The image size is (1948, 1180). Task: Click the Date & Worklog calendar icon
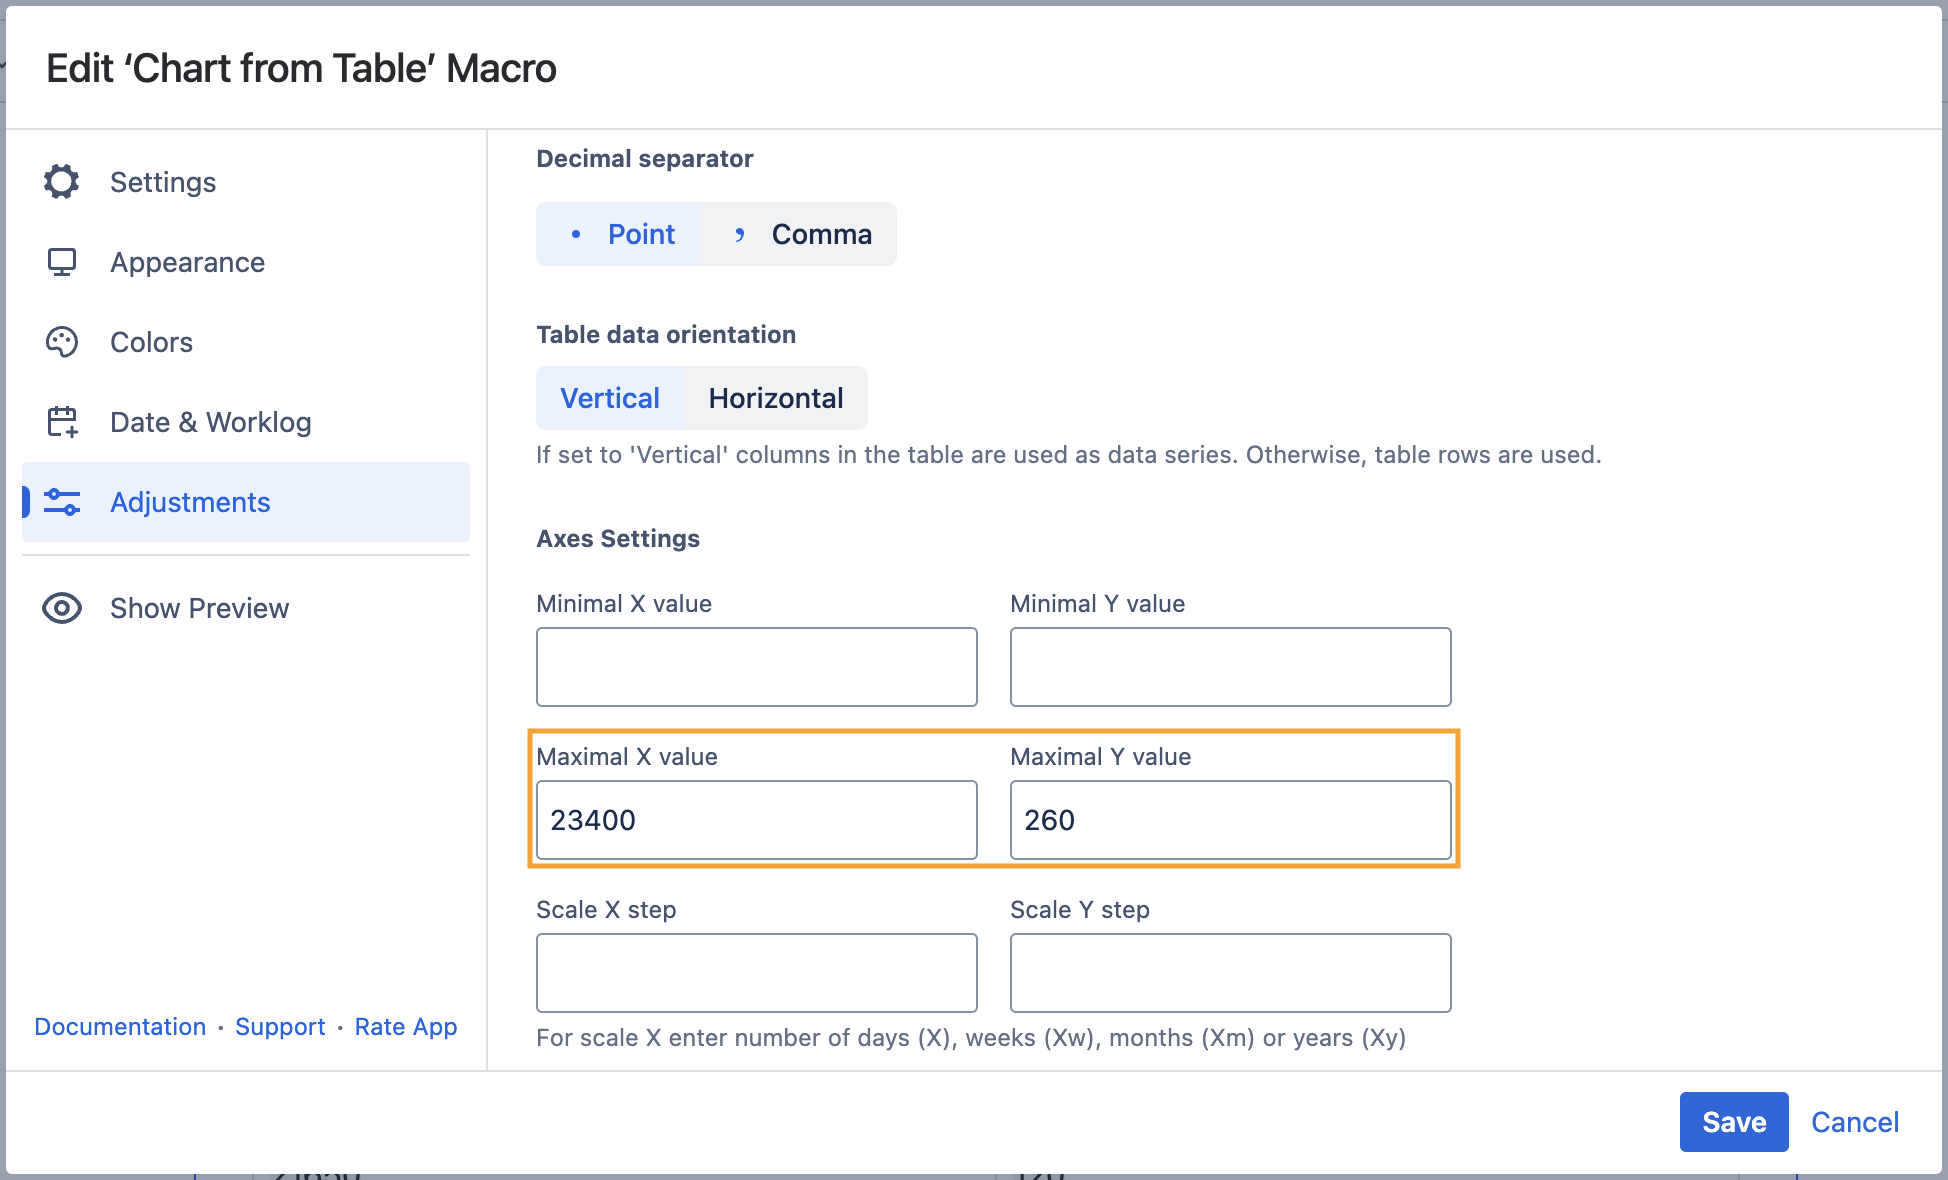click(x=61, y=422)
